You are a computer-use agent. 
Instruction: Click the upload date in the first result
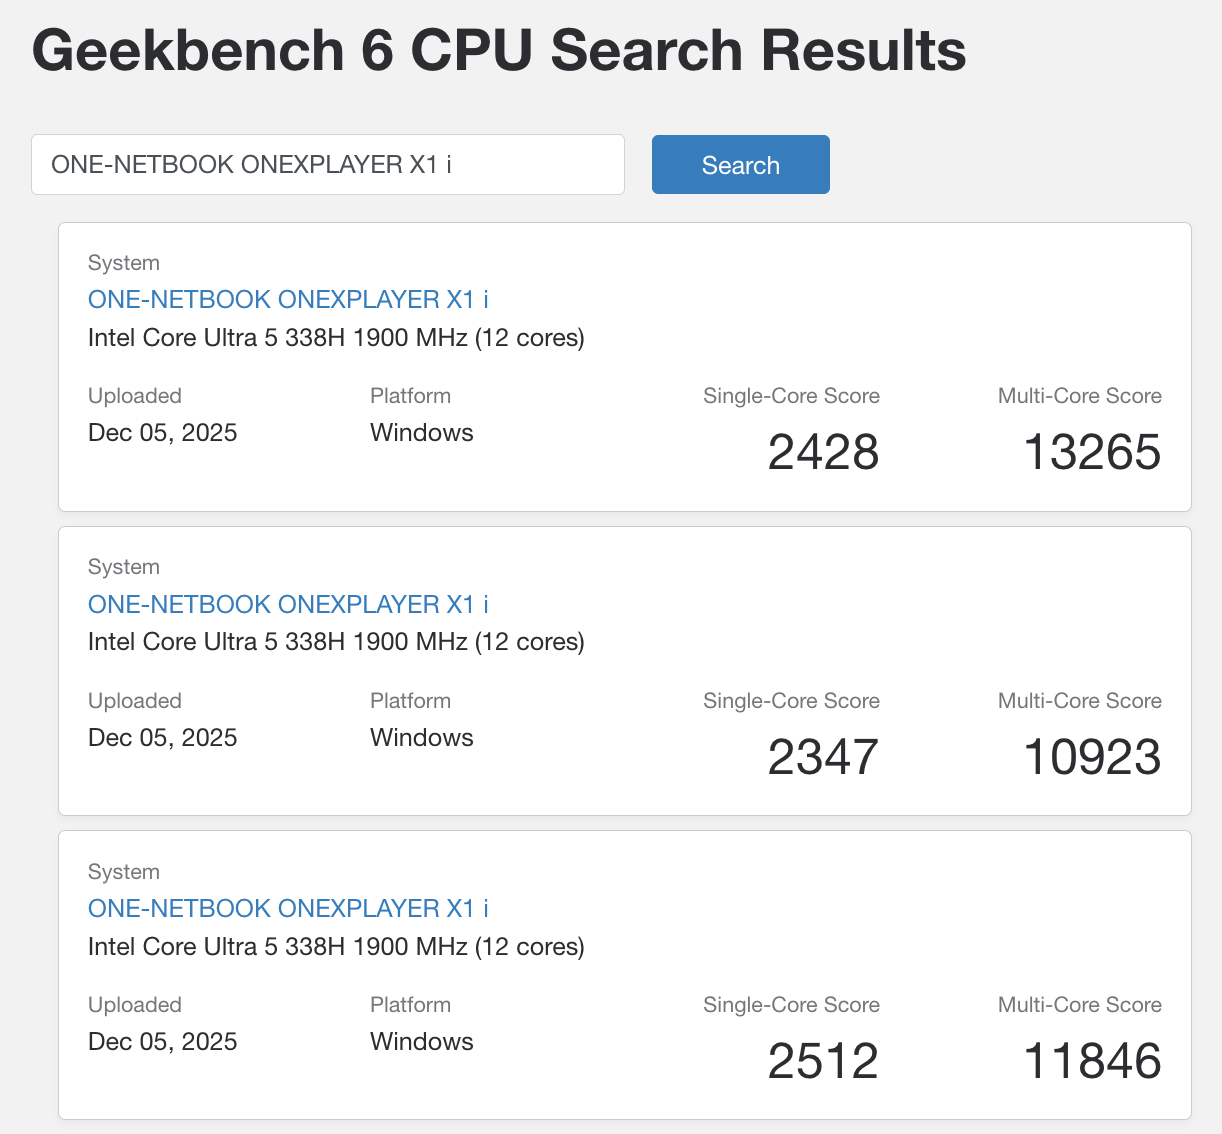click(x=162, y=433)
